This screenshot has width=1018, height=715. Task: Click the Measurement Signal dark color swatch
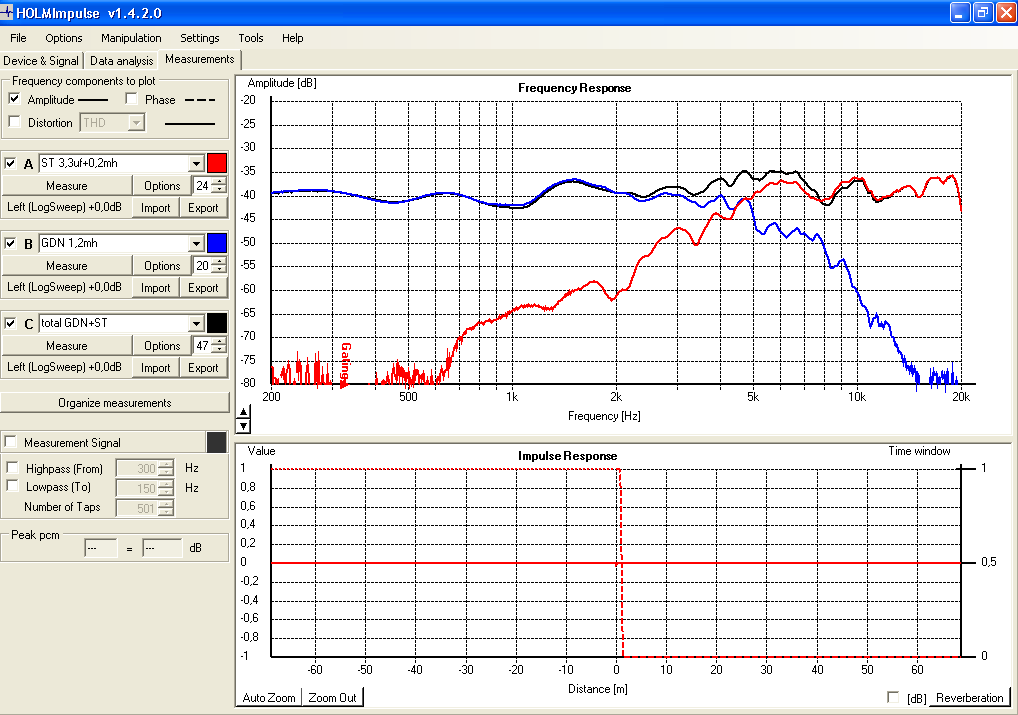point(216,442)
